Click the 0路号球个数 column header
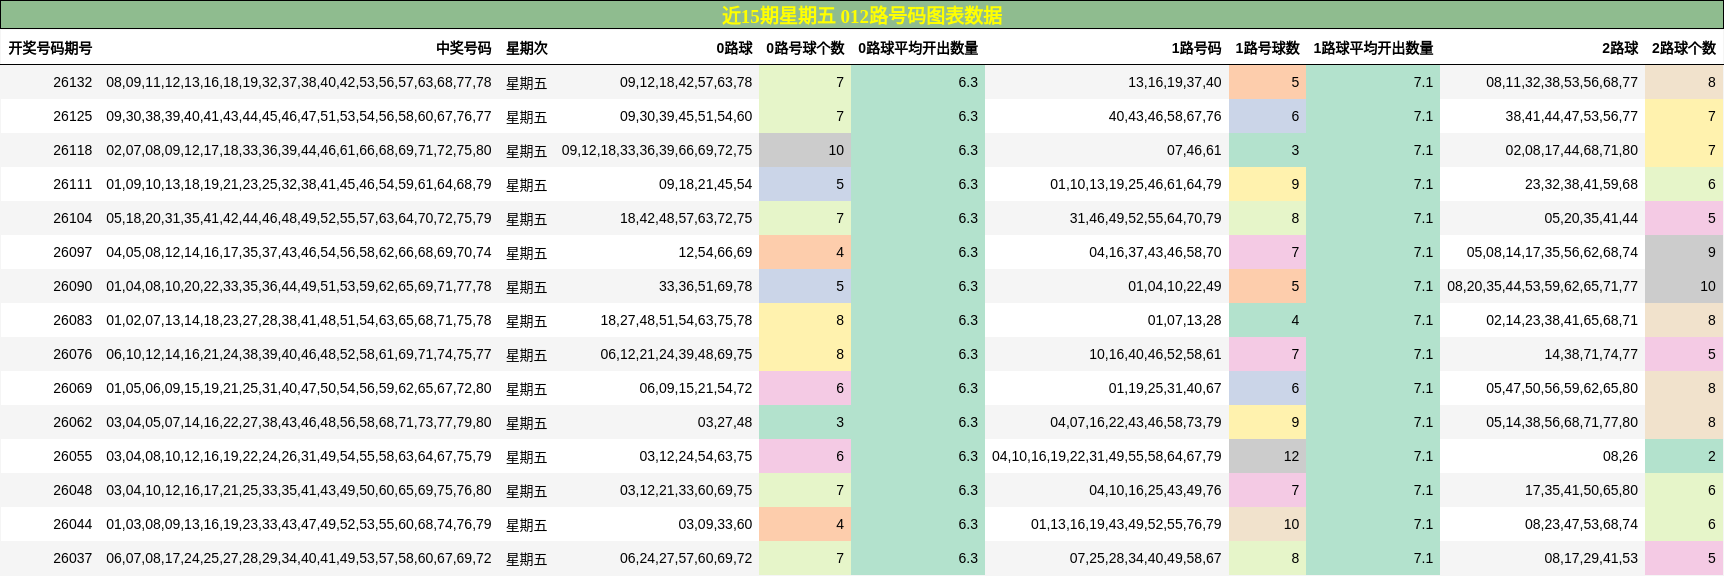The width and height of the screenshot is (1724, 576). coord(805,48)
